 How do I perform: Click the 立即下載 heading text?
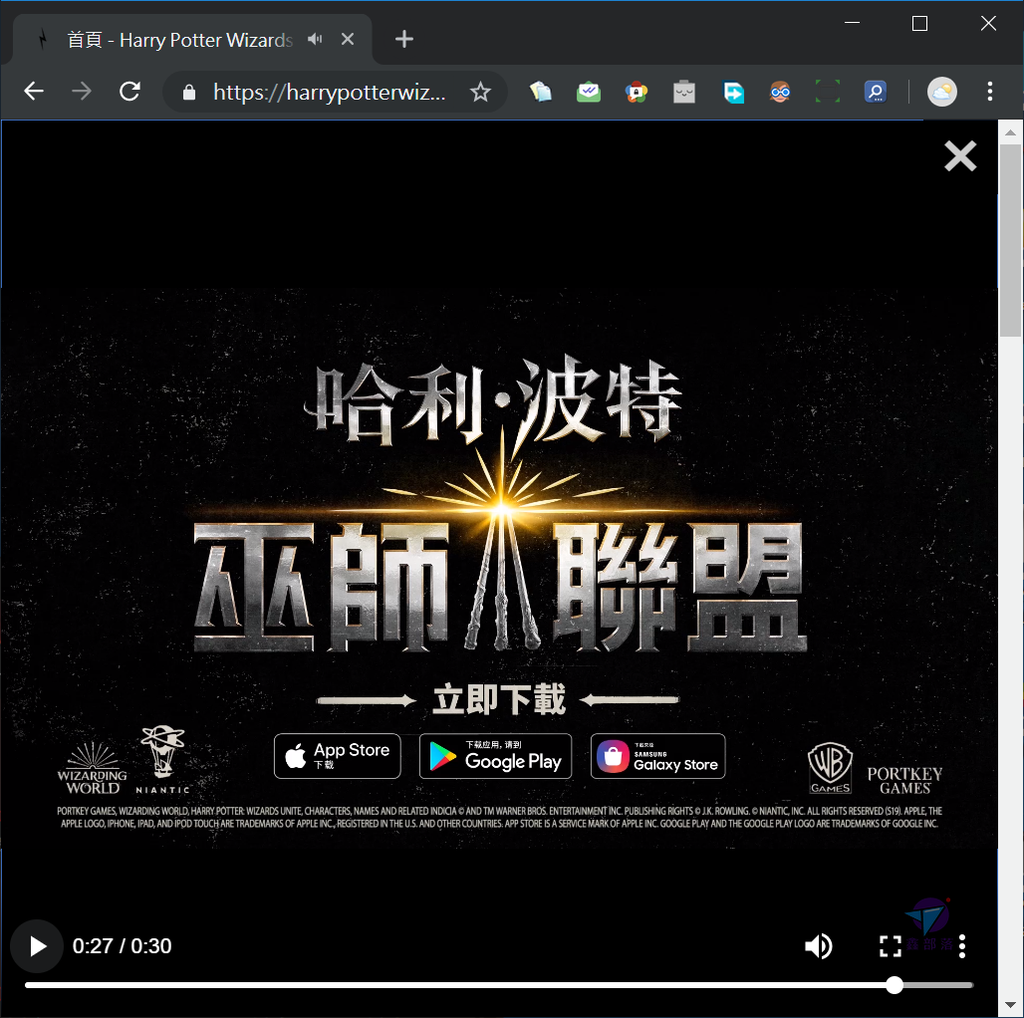pos(499,700)
